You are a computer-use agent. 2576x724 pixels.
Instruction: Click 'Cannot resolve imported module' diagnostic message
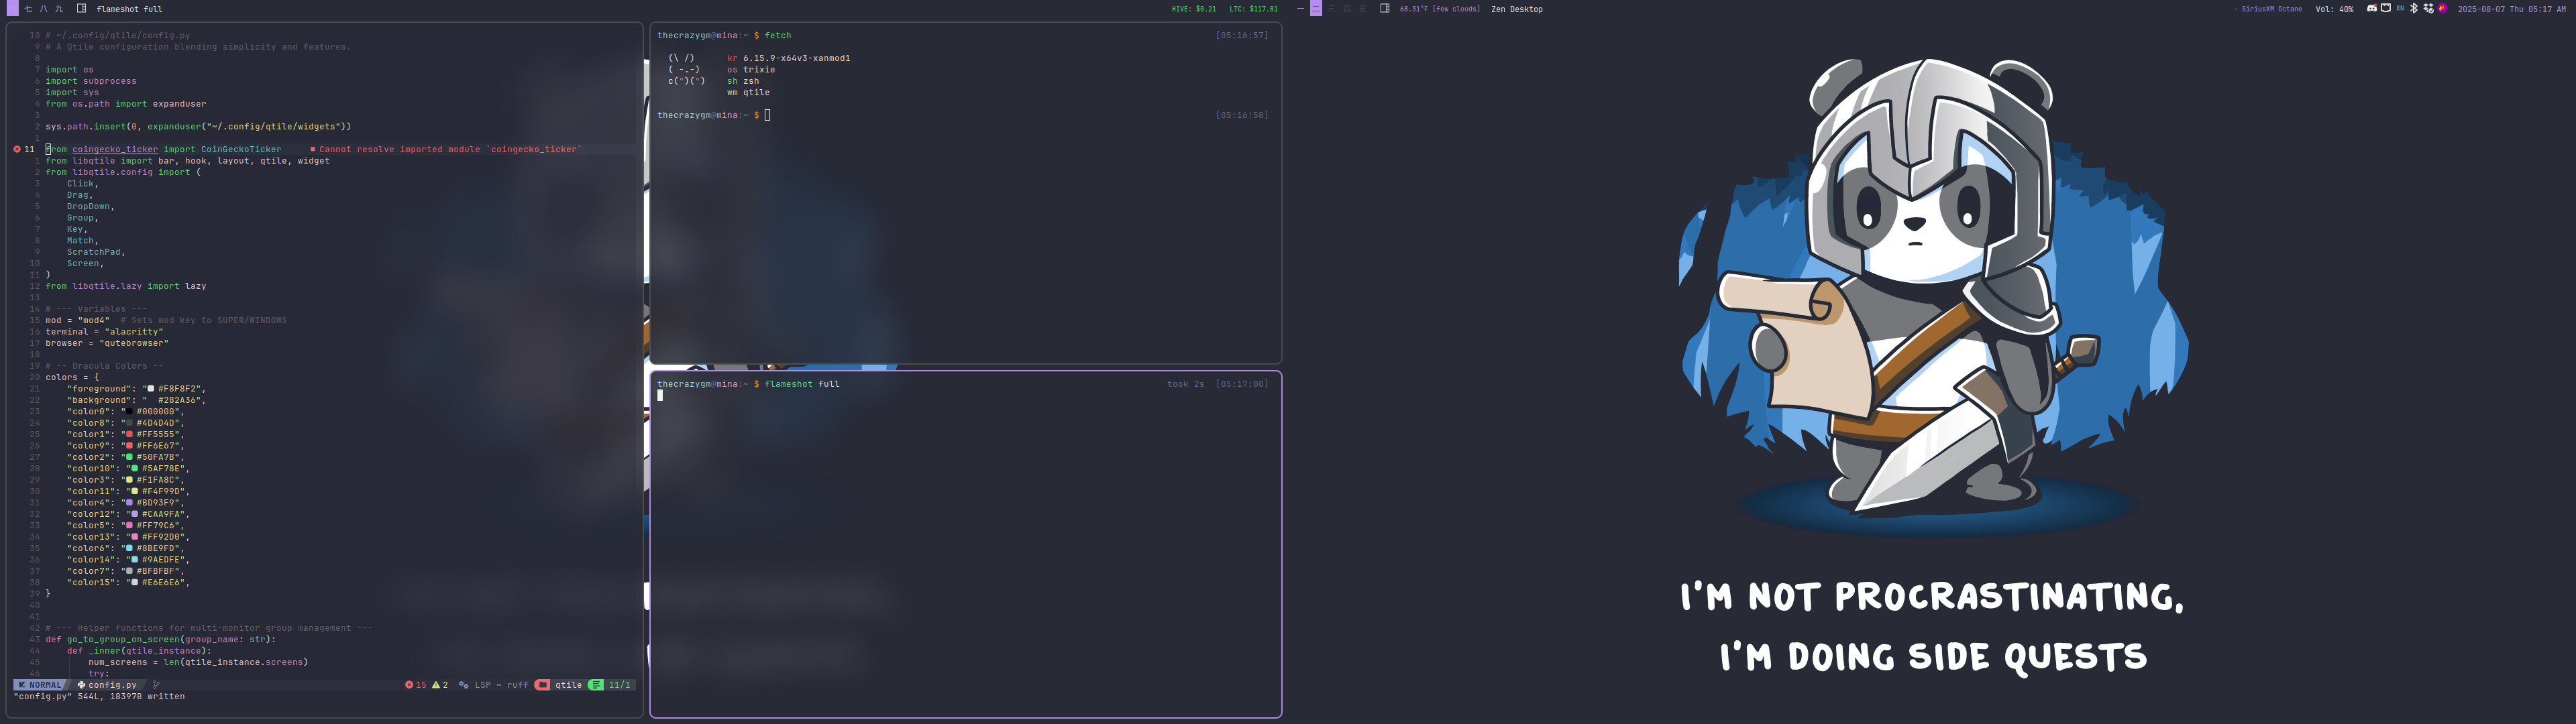449,149
